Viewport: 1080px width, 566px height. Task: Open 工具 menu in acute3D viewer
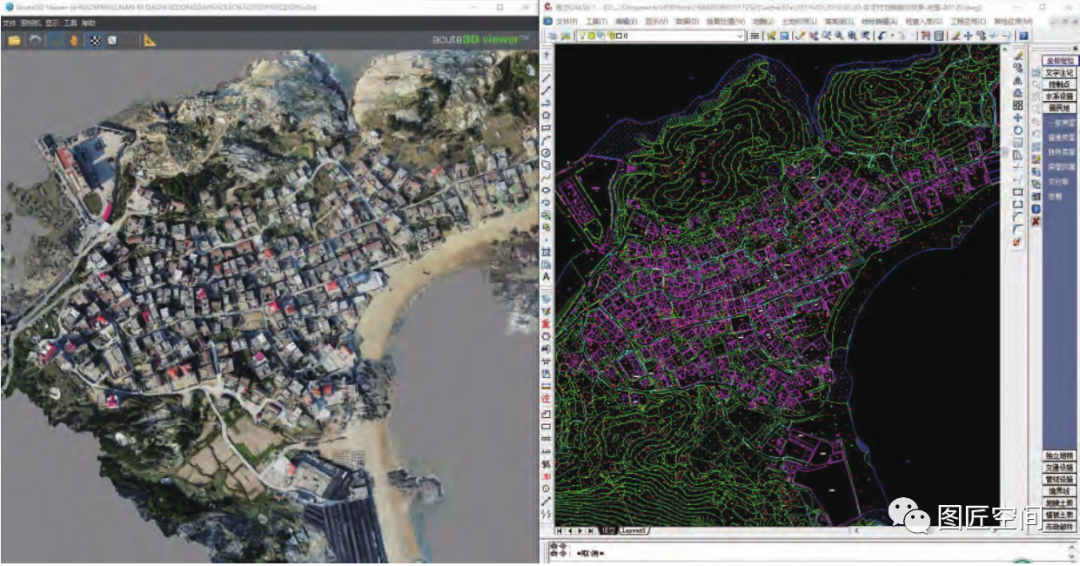[70, 23]
